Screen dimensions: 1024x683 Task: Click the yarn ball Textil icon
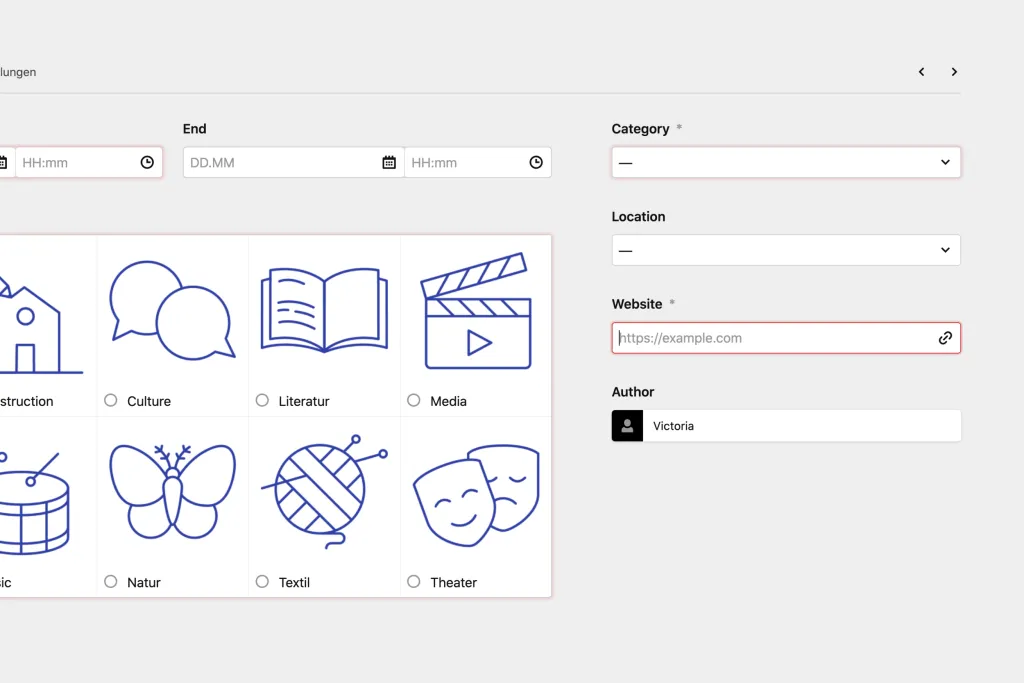coord(324,492)
